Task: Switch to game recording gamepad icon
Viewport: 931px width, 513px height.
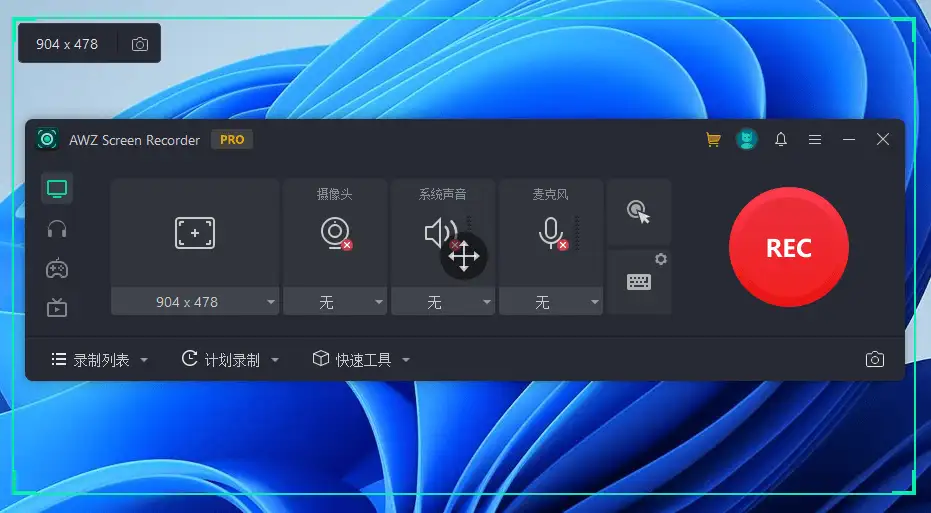Action: pyautogui.click(x=57, y=268)
